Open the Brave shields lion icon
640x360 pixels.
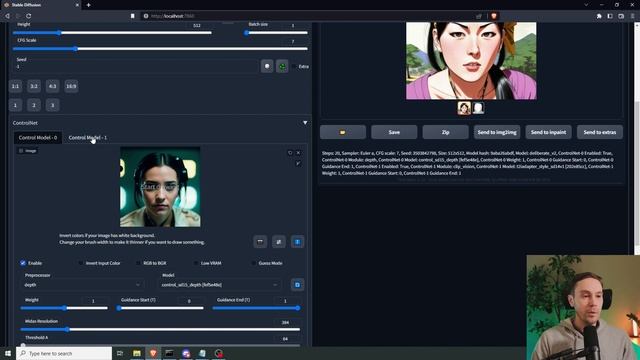point(493,16)
